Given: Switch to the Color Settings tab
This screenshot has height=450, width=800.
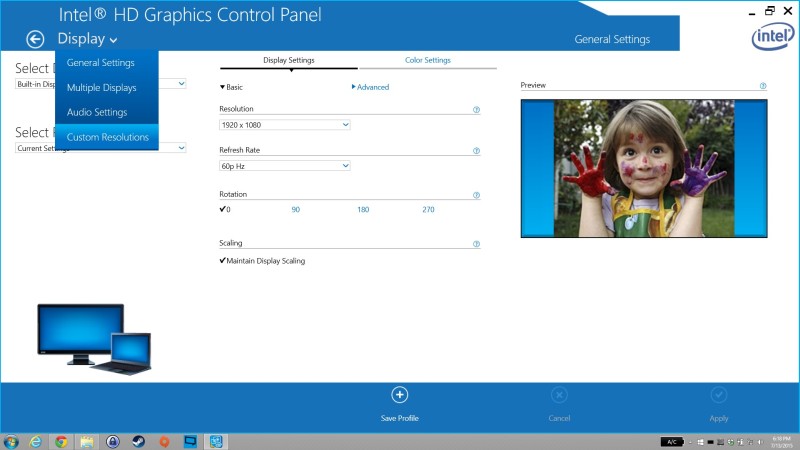Looking at the screenshot, I should [428, 60].
